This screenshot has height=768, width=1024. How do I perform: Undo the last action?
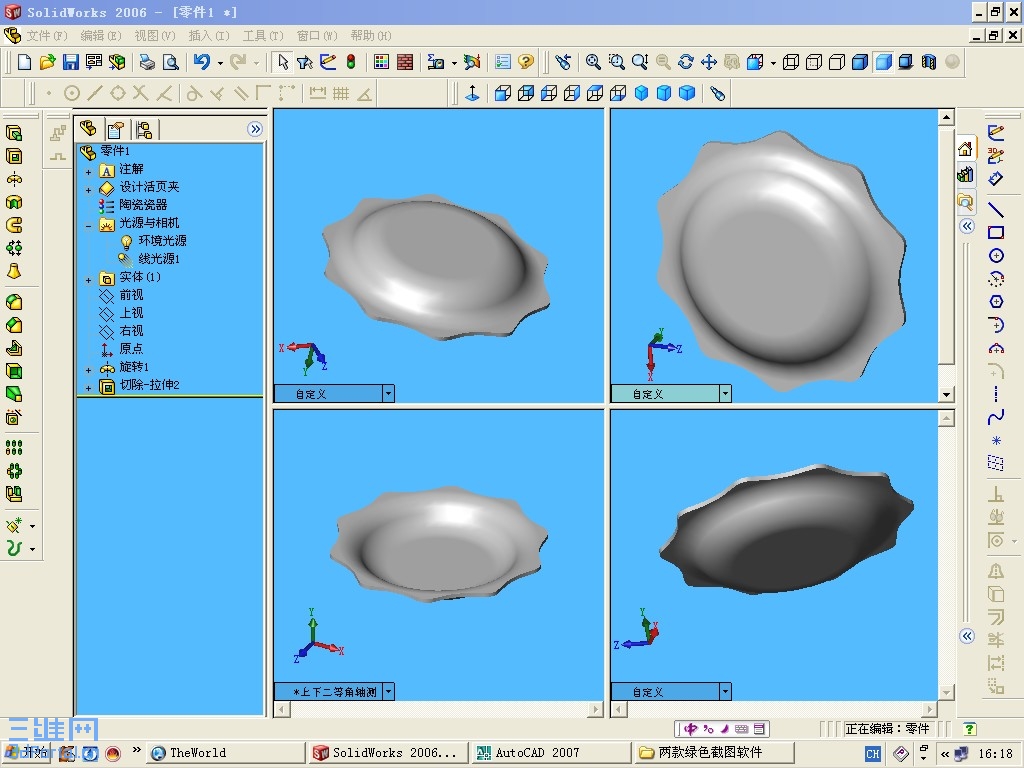point(202,62)
